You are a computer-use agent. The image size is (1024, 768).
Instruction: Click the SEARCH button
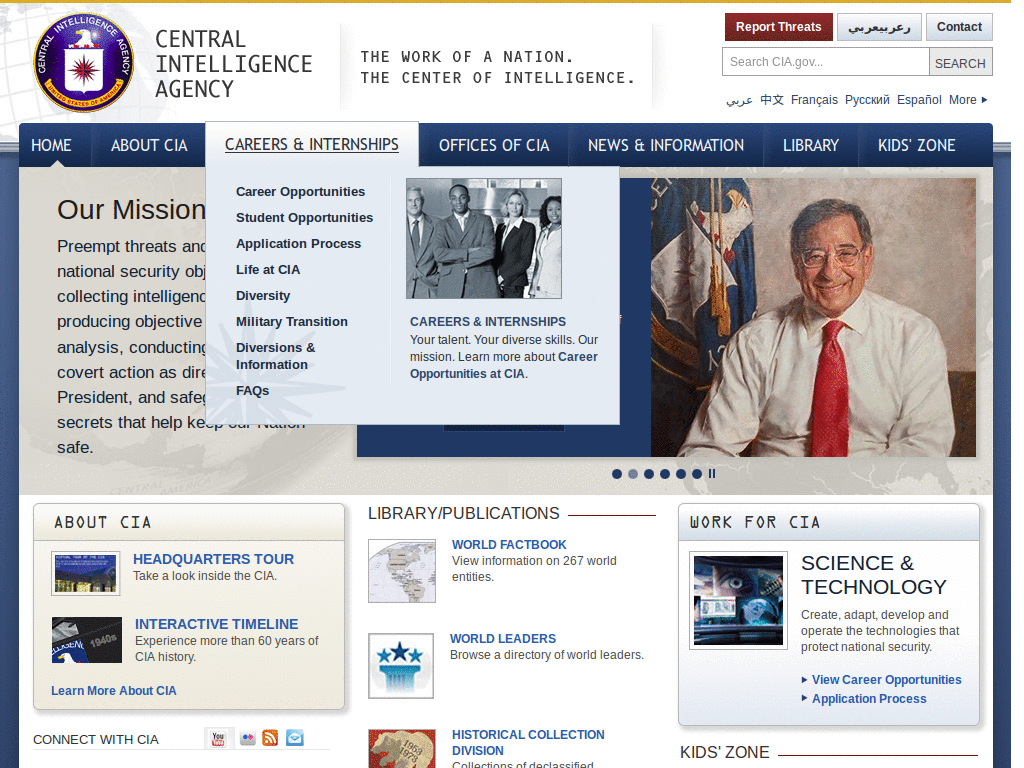[960, 62]
